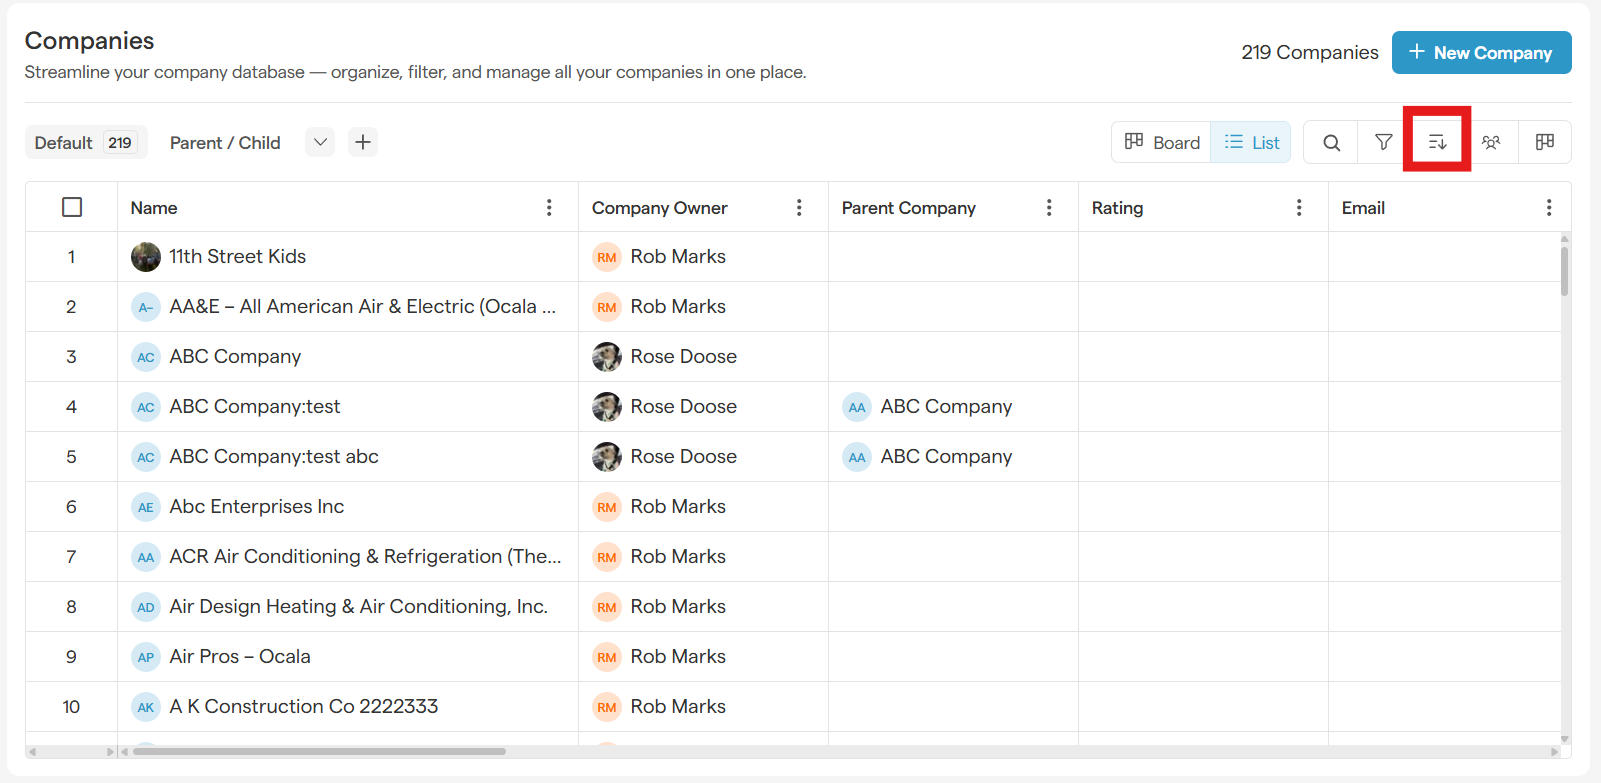Screen dimensions: 1601x783
Task: Open the group-by people icon
Action: (x=1491, y=143)
